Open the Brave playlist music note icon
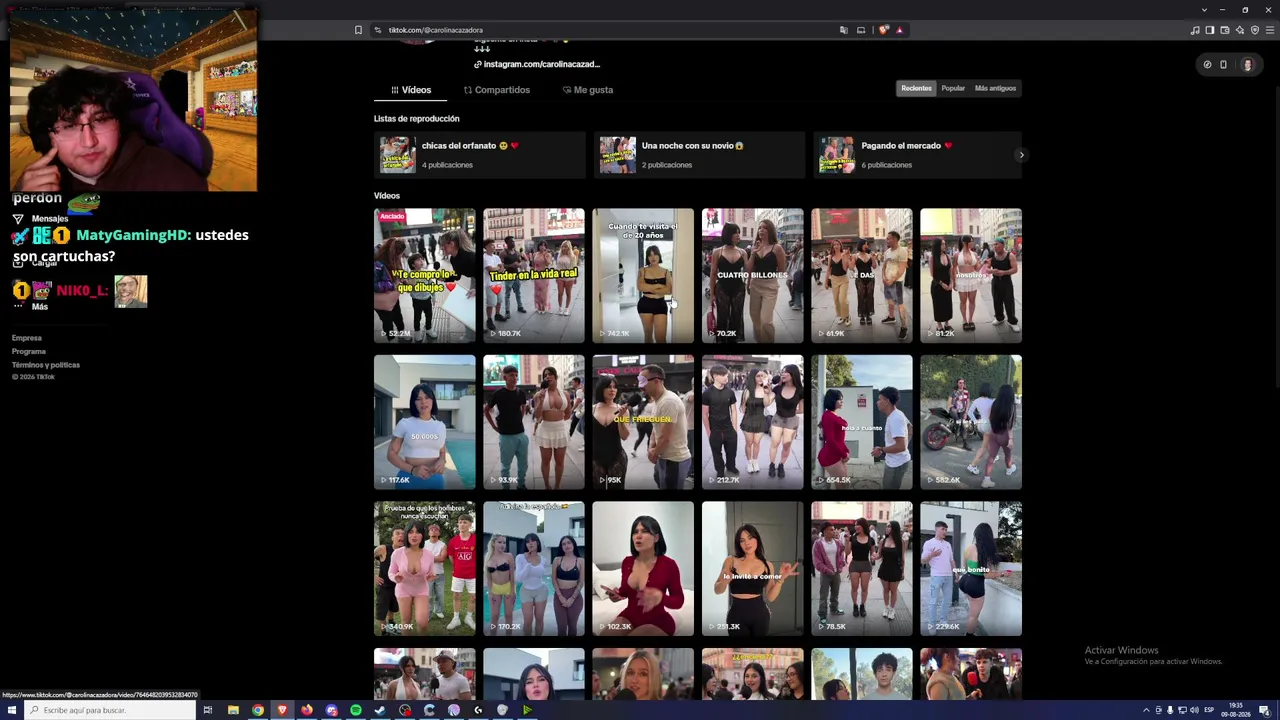Viewport: 1280px width, 720px height. (1195, 30)
